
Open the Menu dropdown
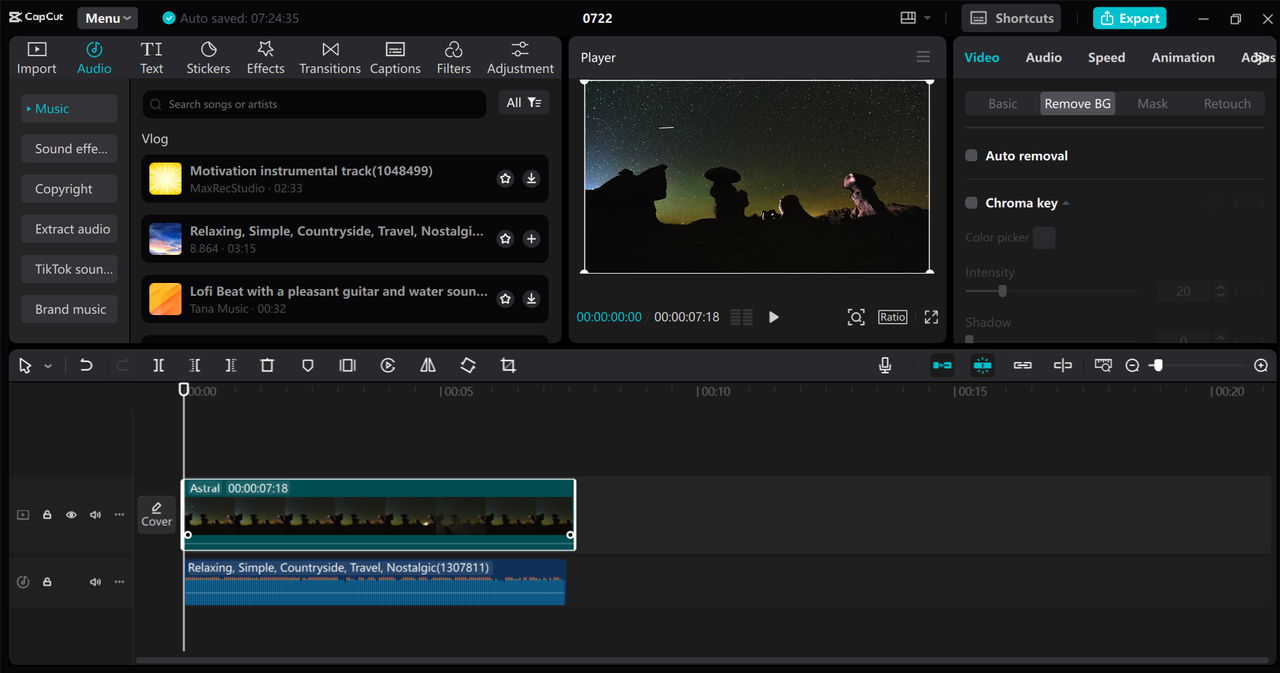108,18
